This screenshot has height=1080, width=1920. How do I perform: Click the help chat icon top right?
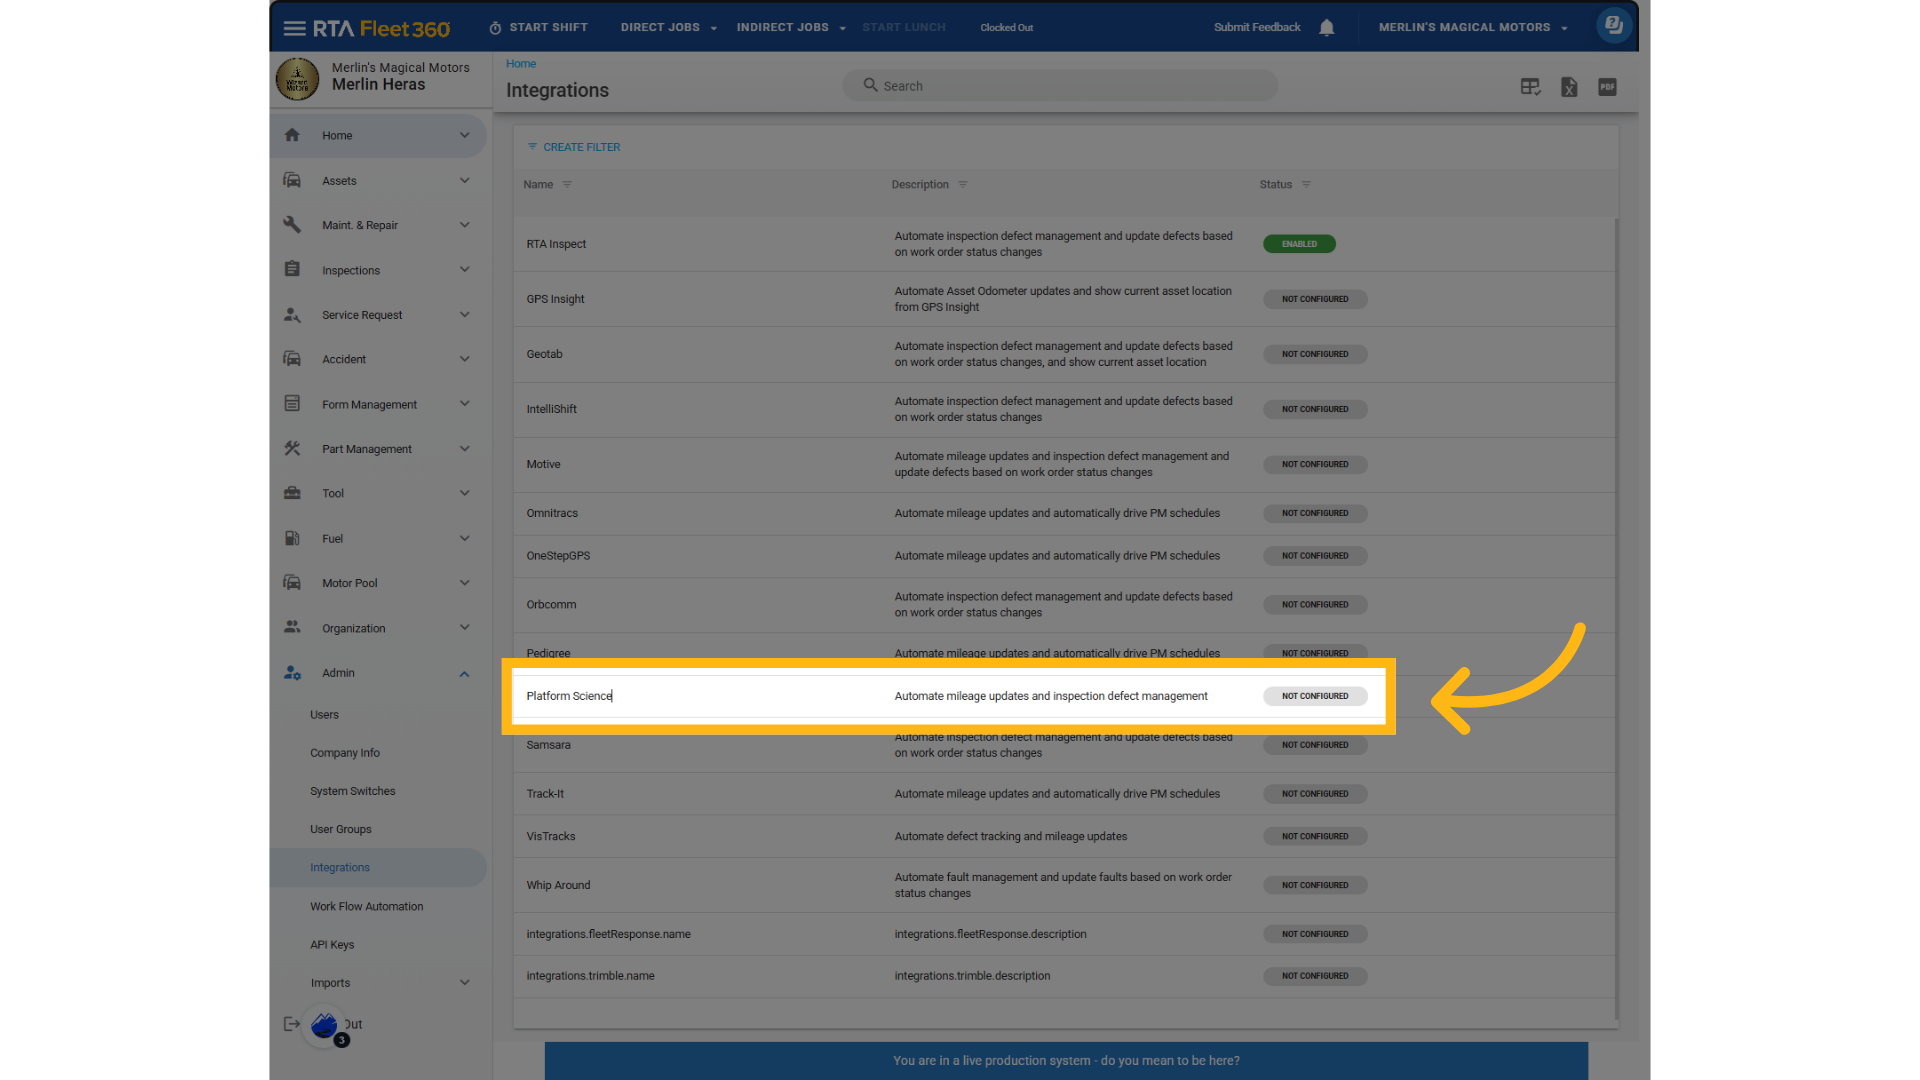click(x=1613, y=26)
